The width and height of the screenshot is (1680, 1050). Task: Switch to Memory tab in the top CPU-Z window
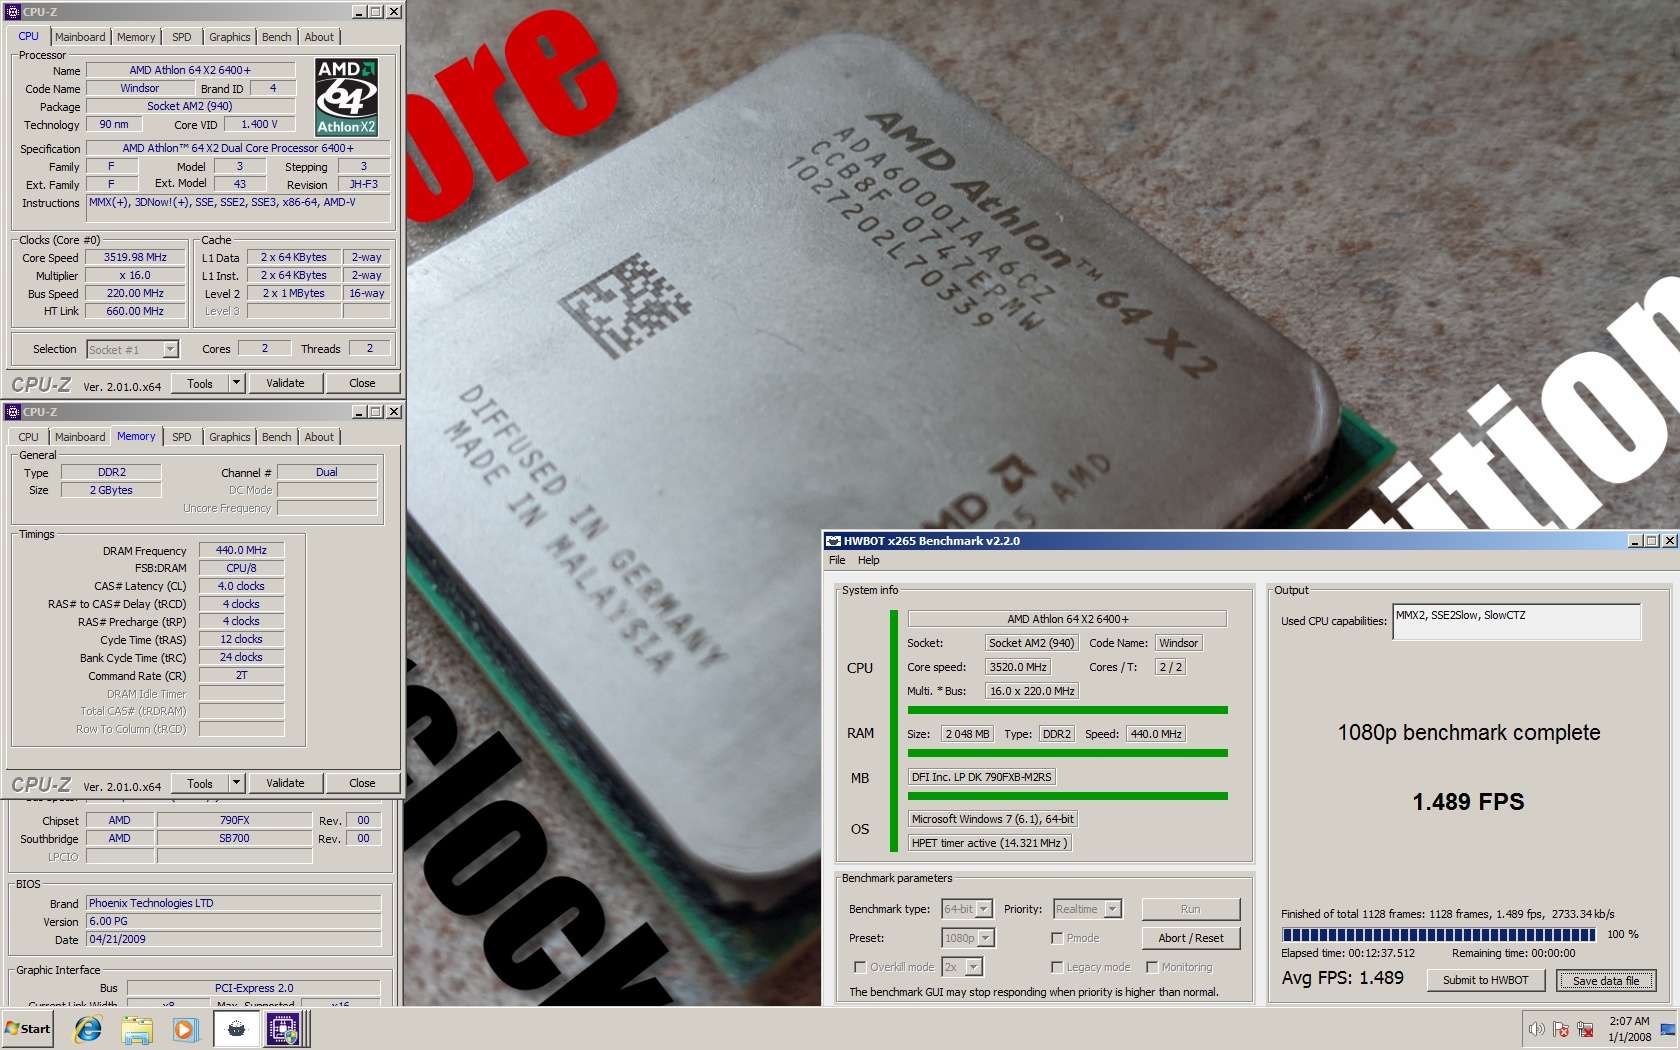coord(136,37)
